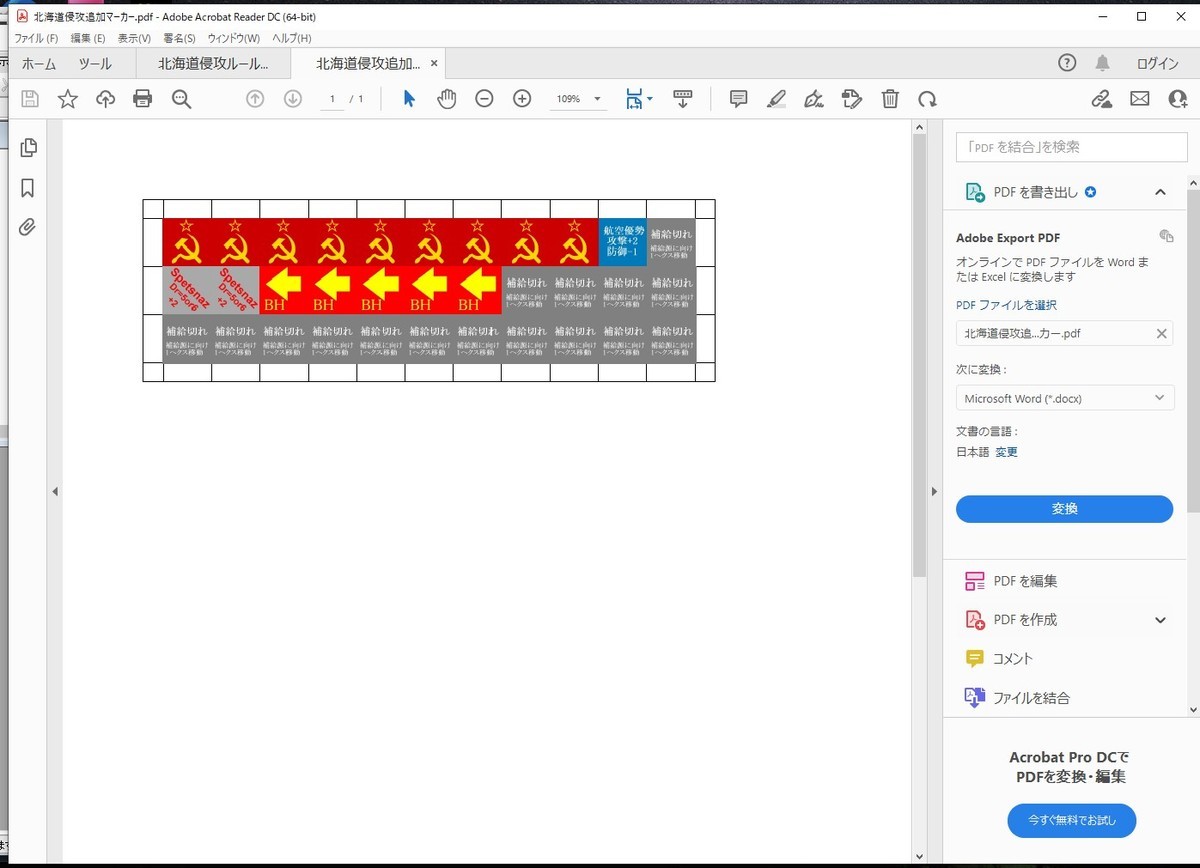1200x868 pixels.
Task: Open text search with the magnifier icon
Action: (x=181, y=99)
